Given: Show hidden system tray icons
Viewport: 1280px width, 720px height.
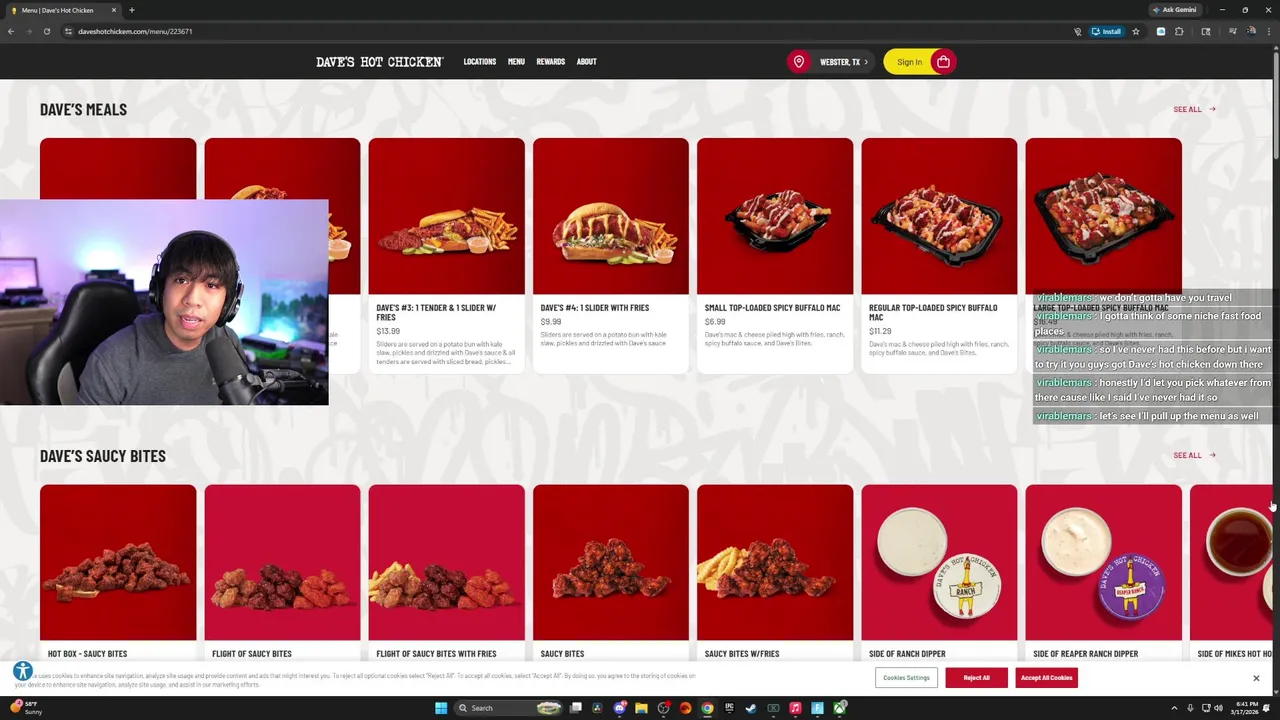Looking at the screenshot, I should tap(1174, 708).
